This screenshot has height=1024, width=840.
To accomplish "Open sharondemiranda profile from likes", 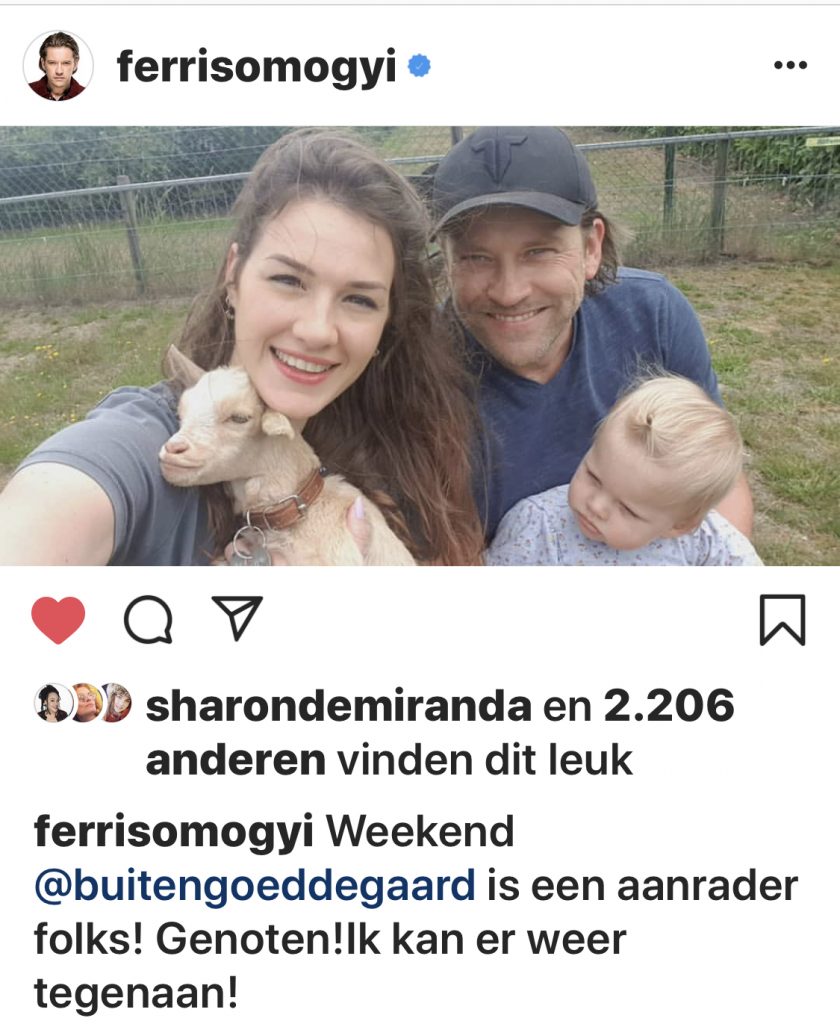I will click(x=338, y=706).
